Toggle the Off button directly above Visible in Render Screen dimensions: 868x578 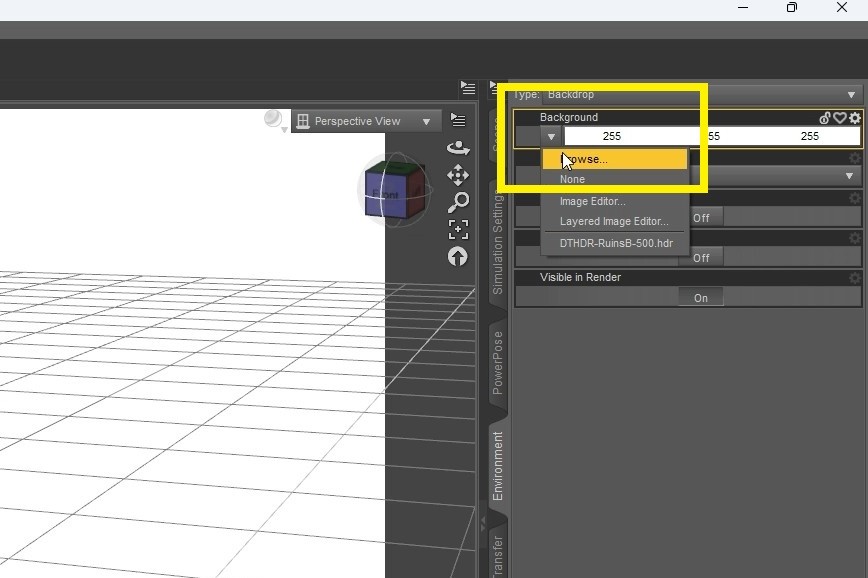click(701, 258)
